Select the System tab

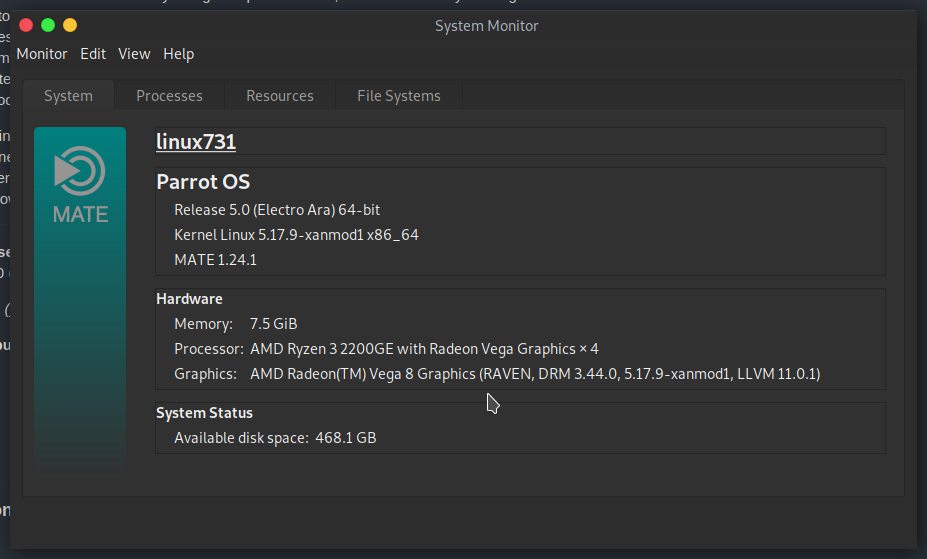tap(69, 96)
